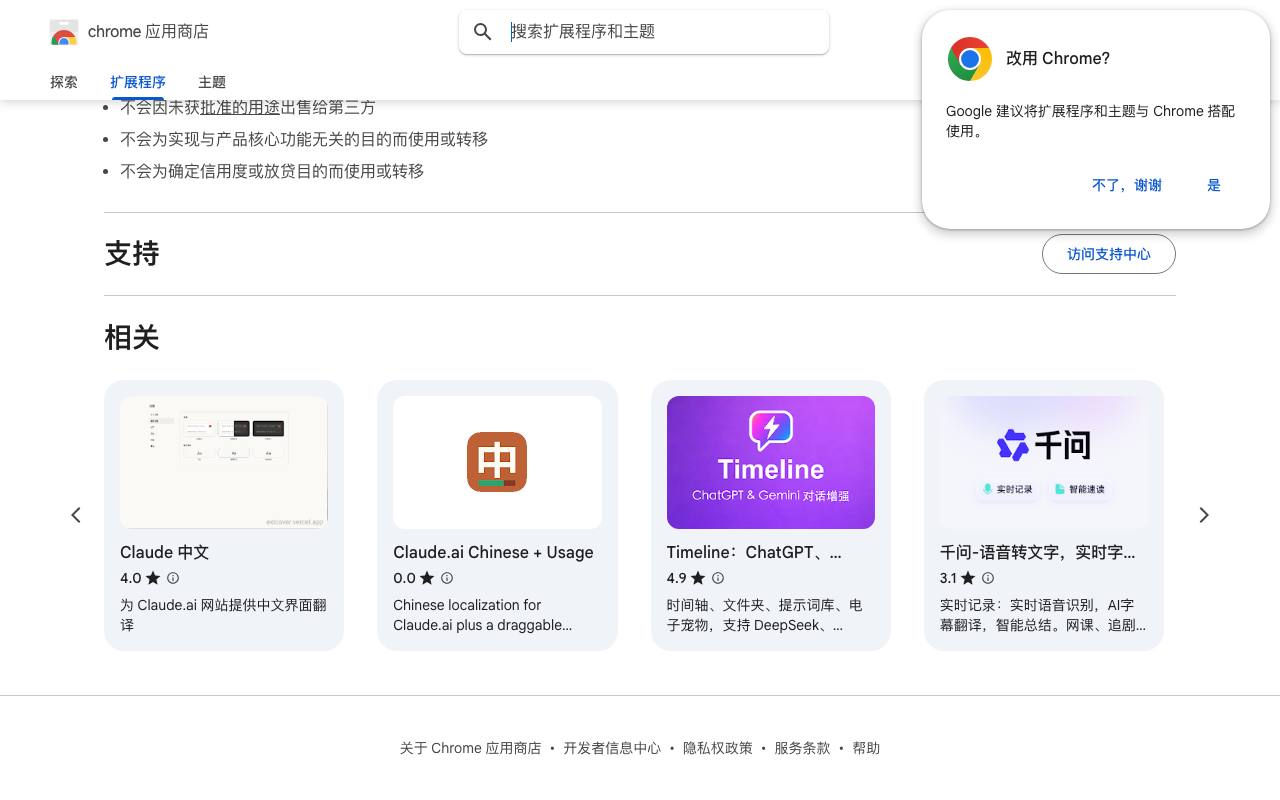1280x800 pixels.
Task: Open the Timeline extension thumbnail
Action: [x=771, y=462]
